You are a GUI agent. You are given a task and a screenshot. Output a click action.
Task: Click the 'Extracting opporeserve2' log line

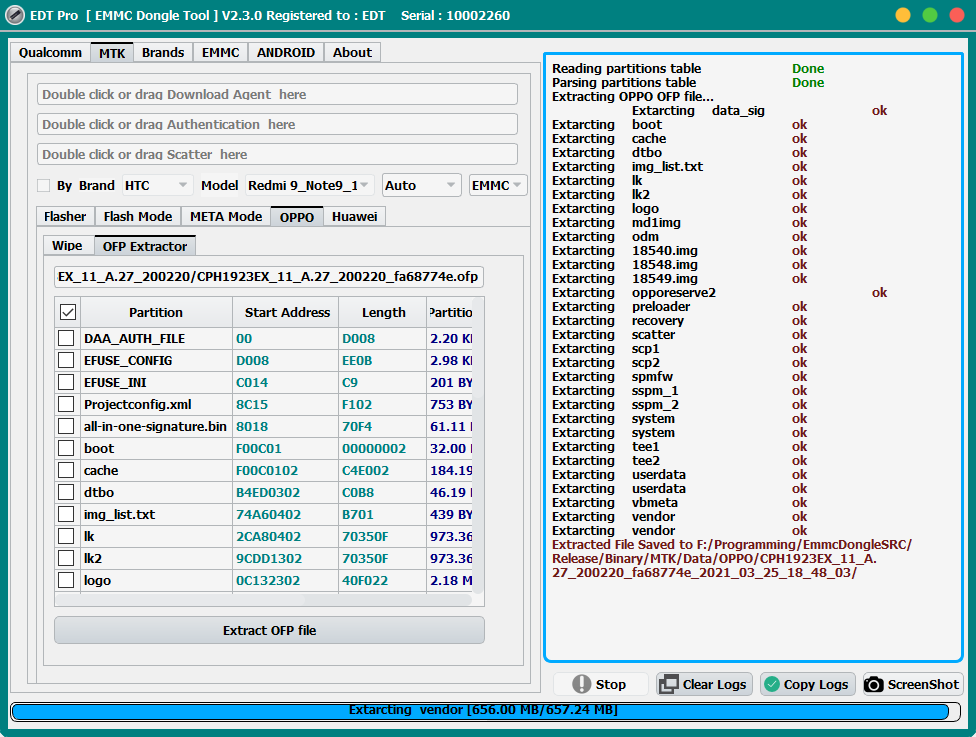[x=720, y=293]
